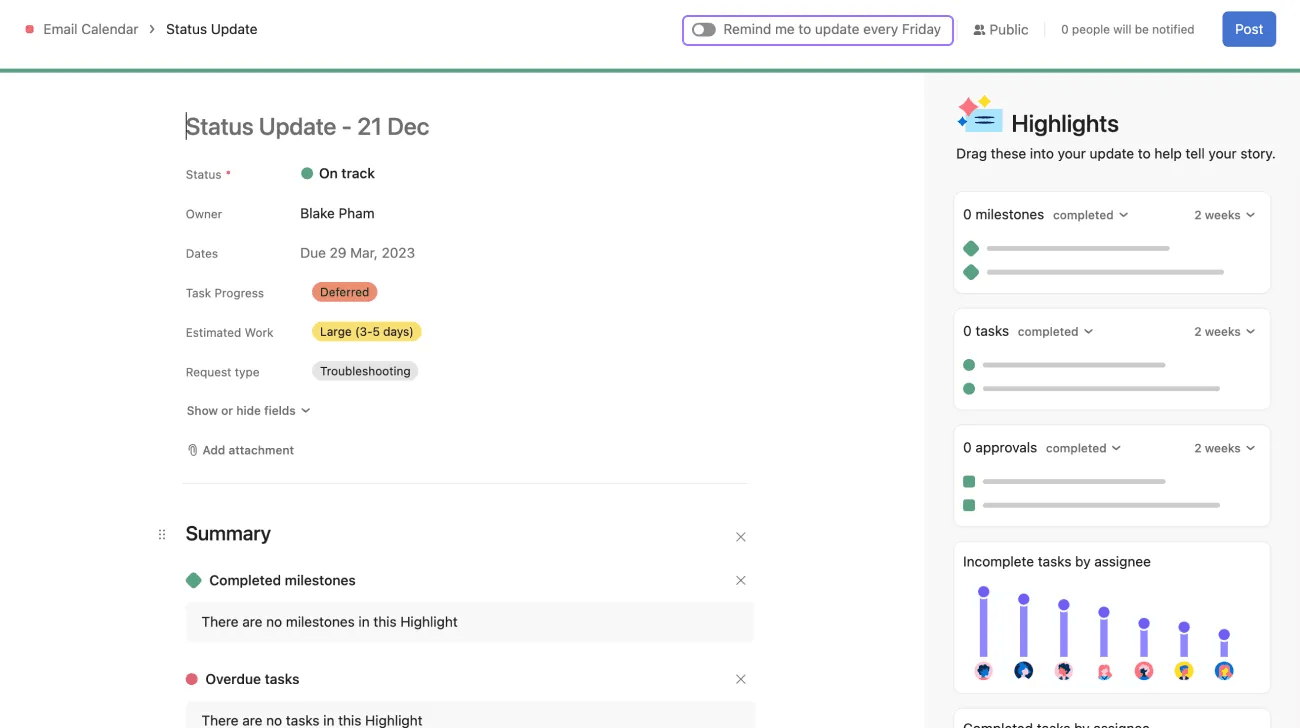Dismiss the Completed milestones highlight
This screenshot has height=728, width=1300.
pos(741,580)
